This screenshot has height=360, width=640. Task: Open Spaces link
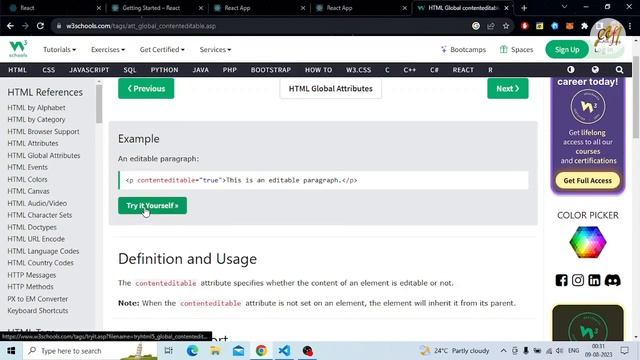[516, 49]
